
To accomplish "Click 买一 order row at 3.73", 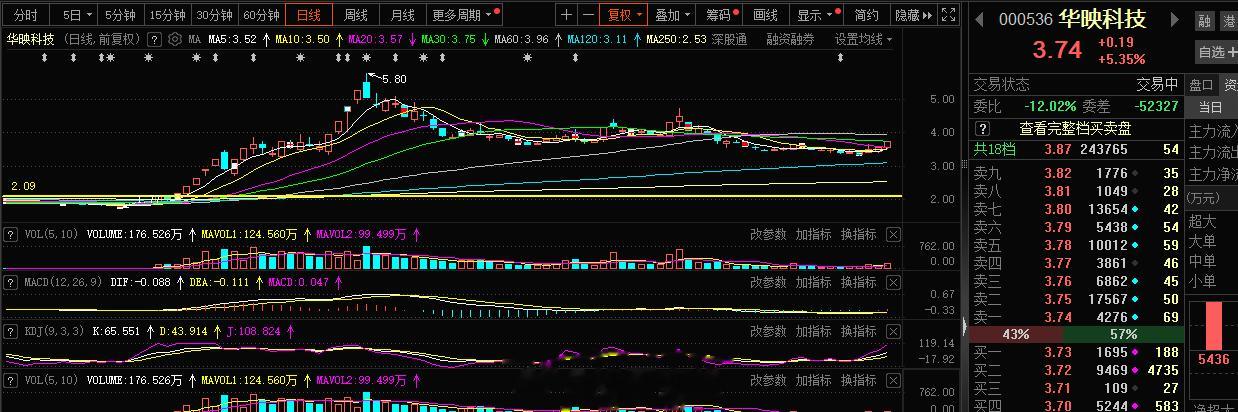I will tap(1076, 352).
